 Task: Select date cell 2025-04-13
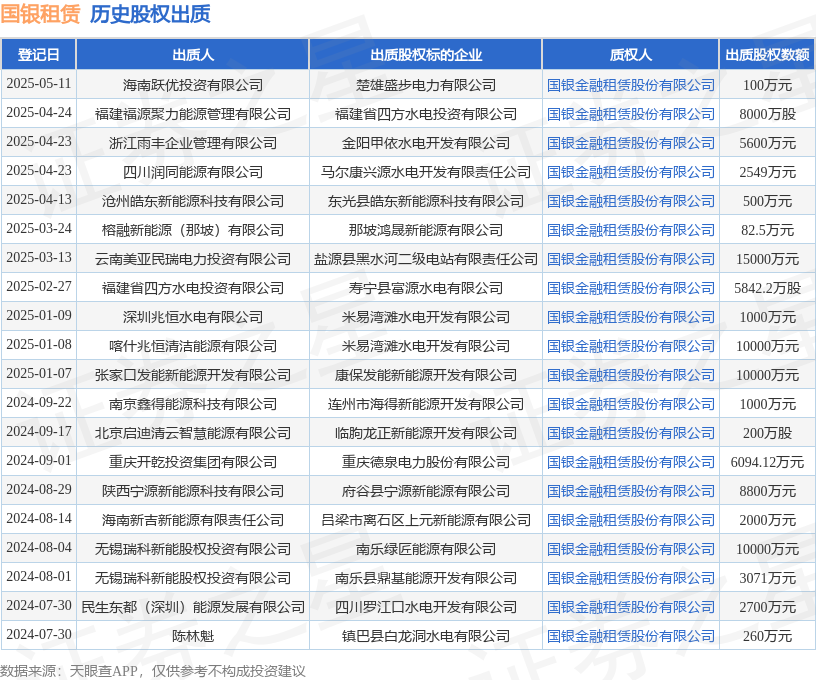(39, 200)
